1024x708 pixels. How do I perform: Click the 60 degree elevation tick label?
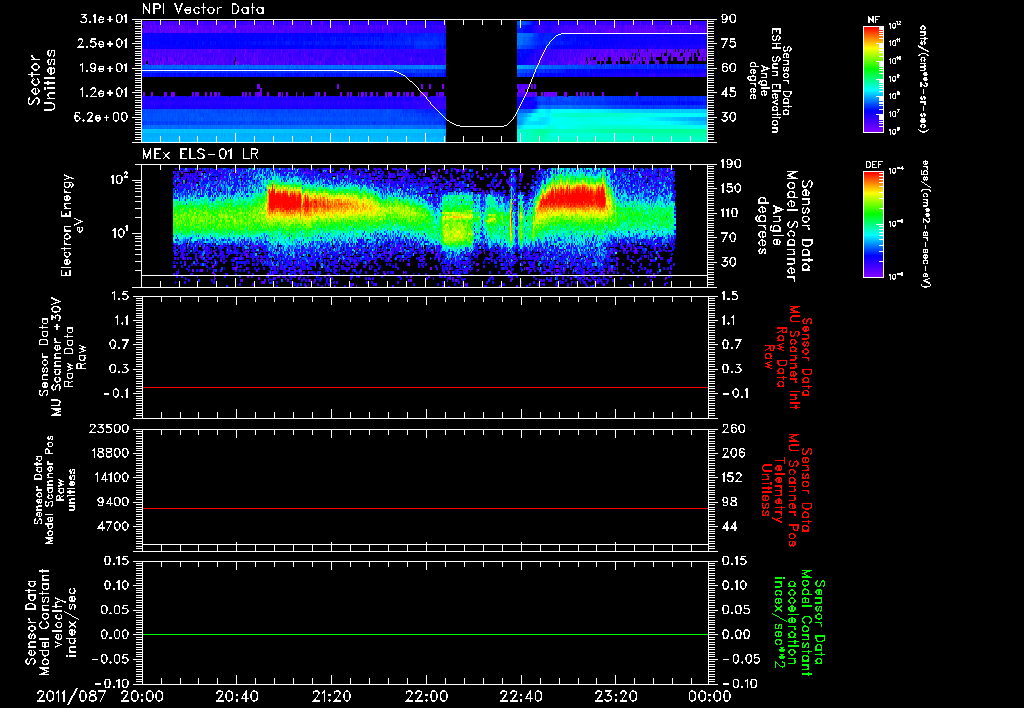point(729,68)
